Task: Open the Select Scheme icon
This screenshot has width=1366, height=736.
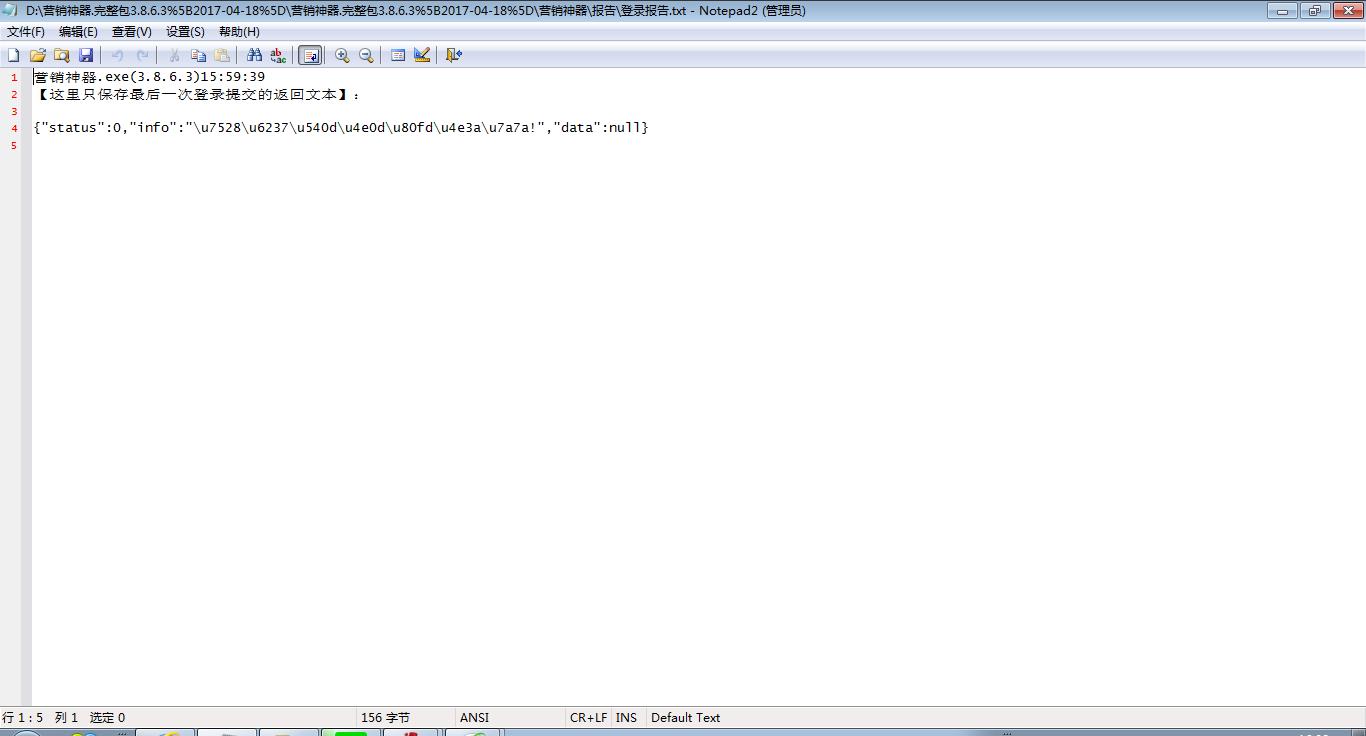Action: click(398, 55)
